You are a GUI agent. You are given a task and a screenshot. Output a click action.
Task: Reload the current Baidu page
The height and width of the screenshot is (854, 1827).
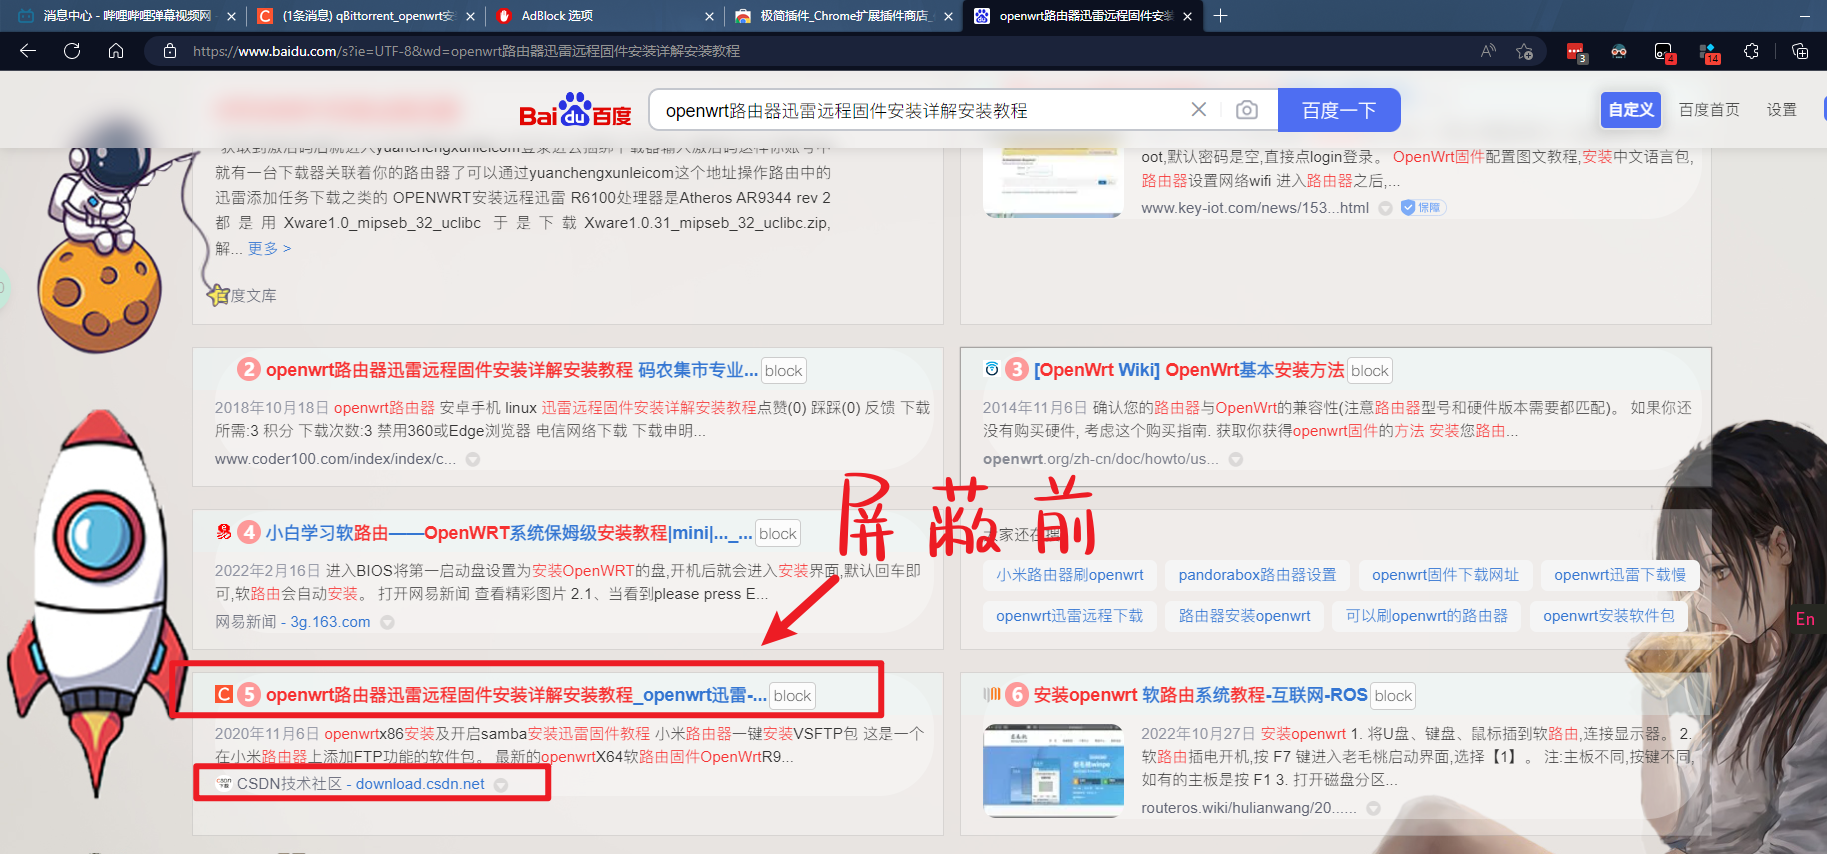click(72, 51)
